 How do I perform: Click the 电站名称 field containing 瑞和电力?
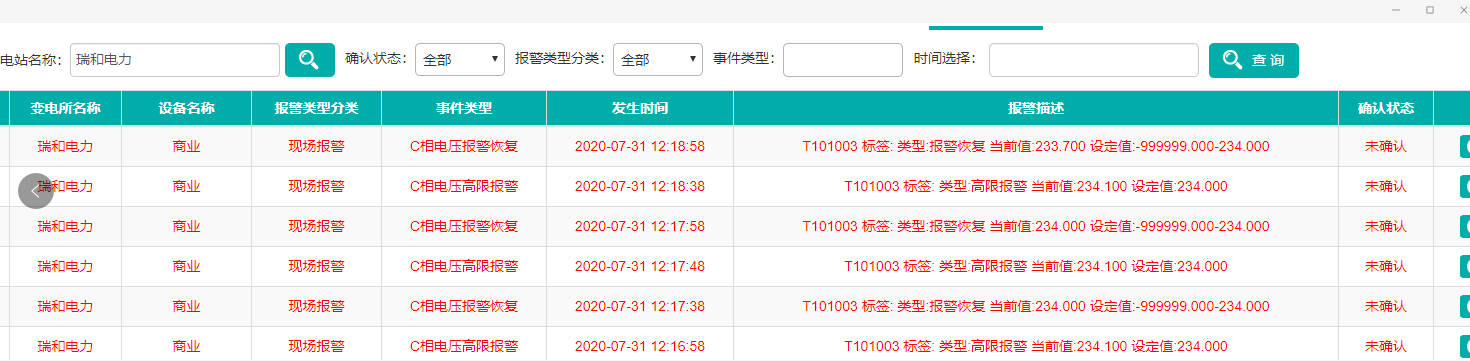[x=174, y=60]
